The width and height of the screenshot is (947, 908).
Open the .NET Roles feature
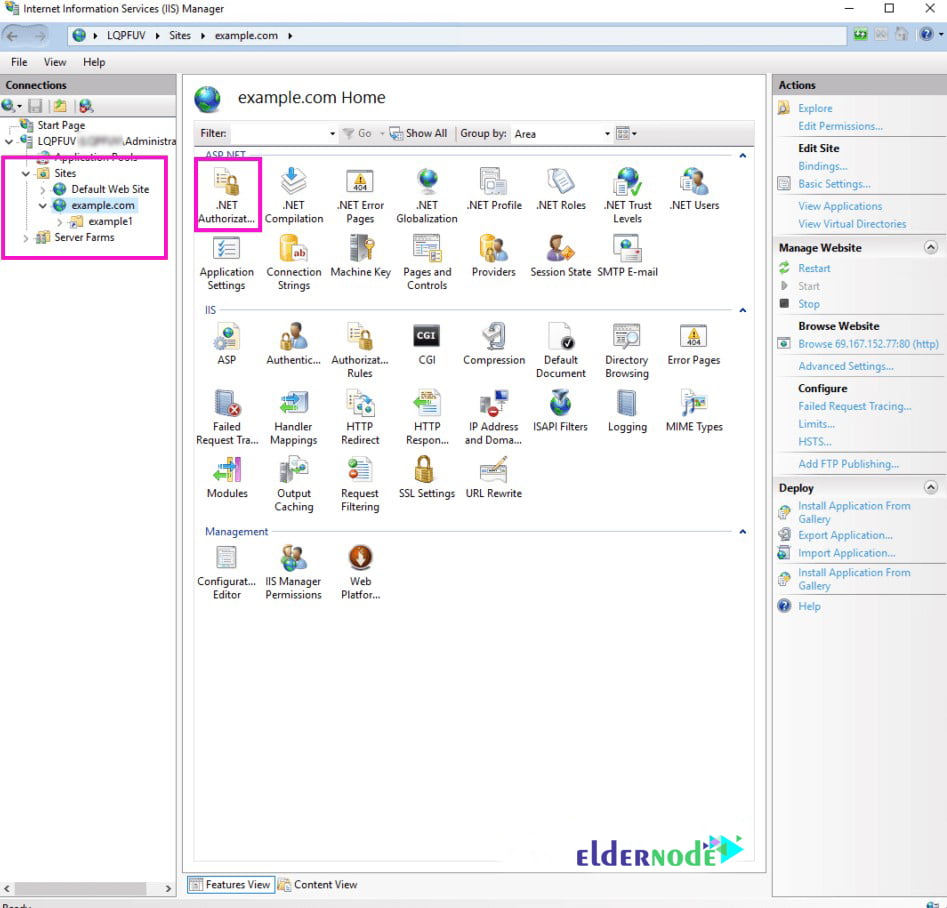coord(561,188)
